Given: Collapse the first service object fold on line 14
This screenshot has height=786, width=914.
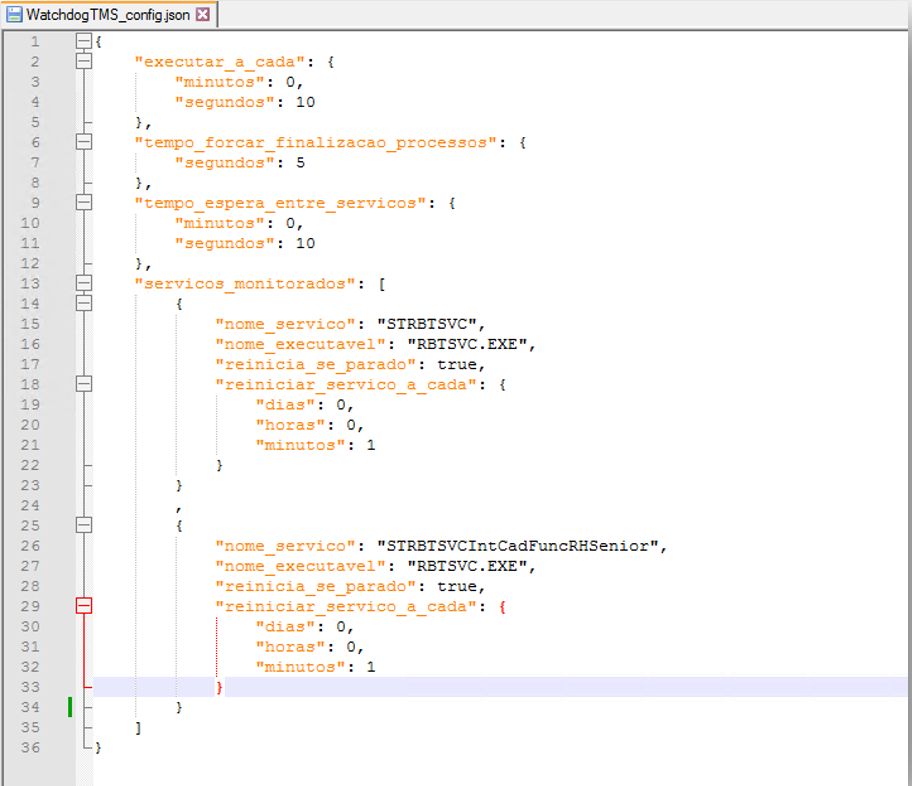Looking at the screenshot, I should [x=84, y=303].
